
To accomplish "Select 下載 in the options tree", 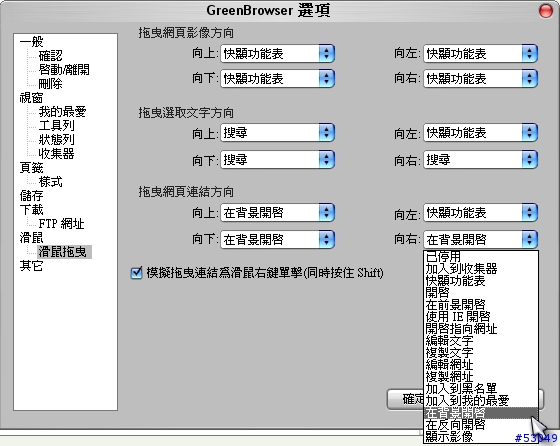I will (x=31, y=210).
